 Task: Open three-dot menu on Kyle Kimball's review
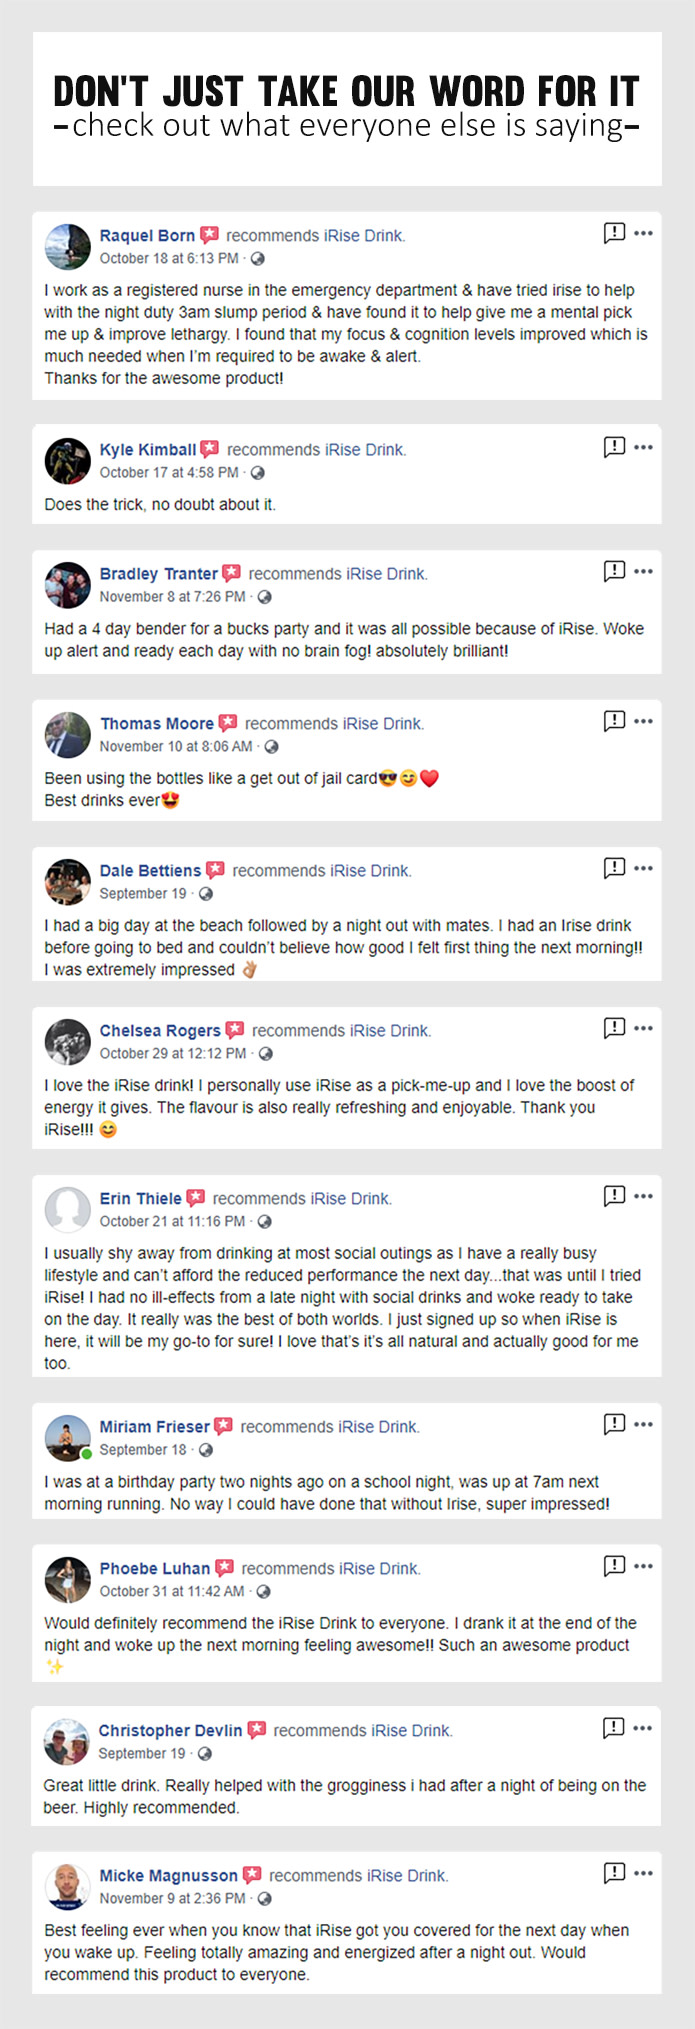pyautogui.click(x=643, y=447)
